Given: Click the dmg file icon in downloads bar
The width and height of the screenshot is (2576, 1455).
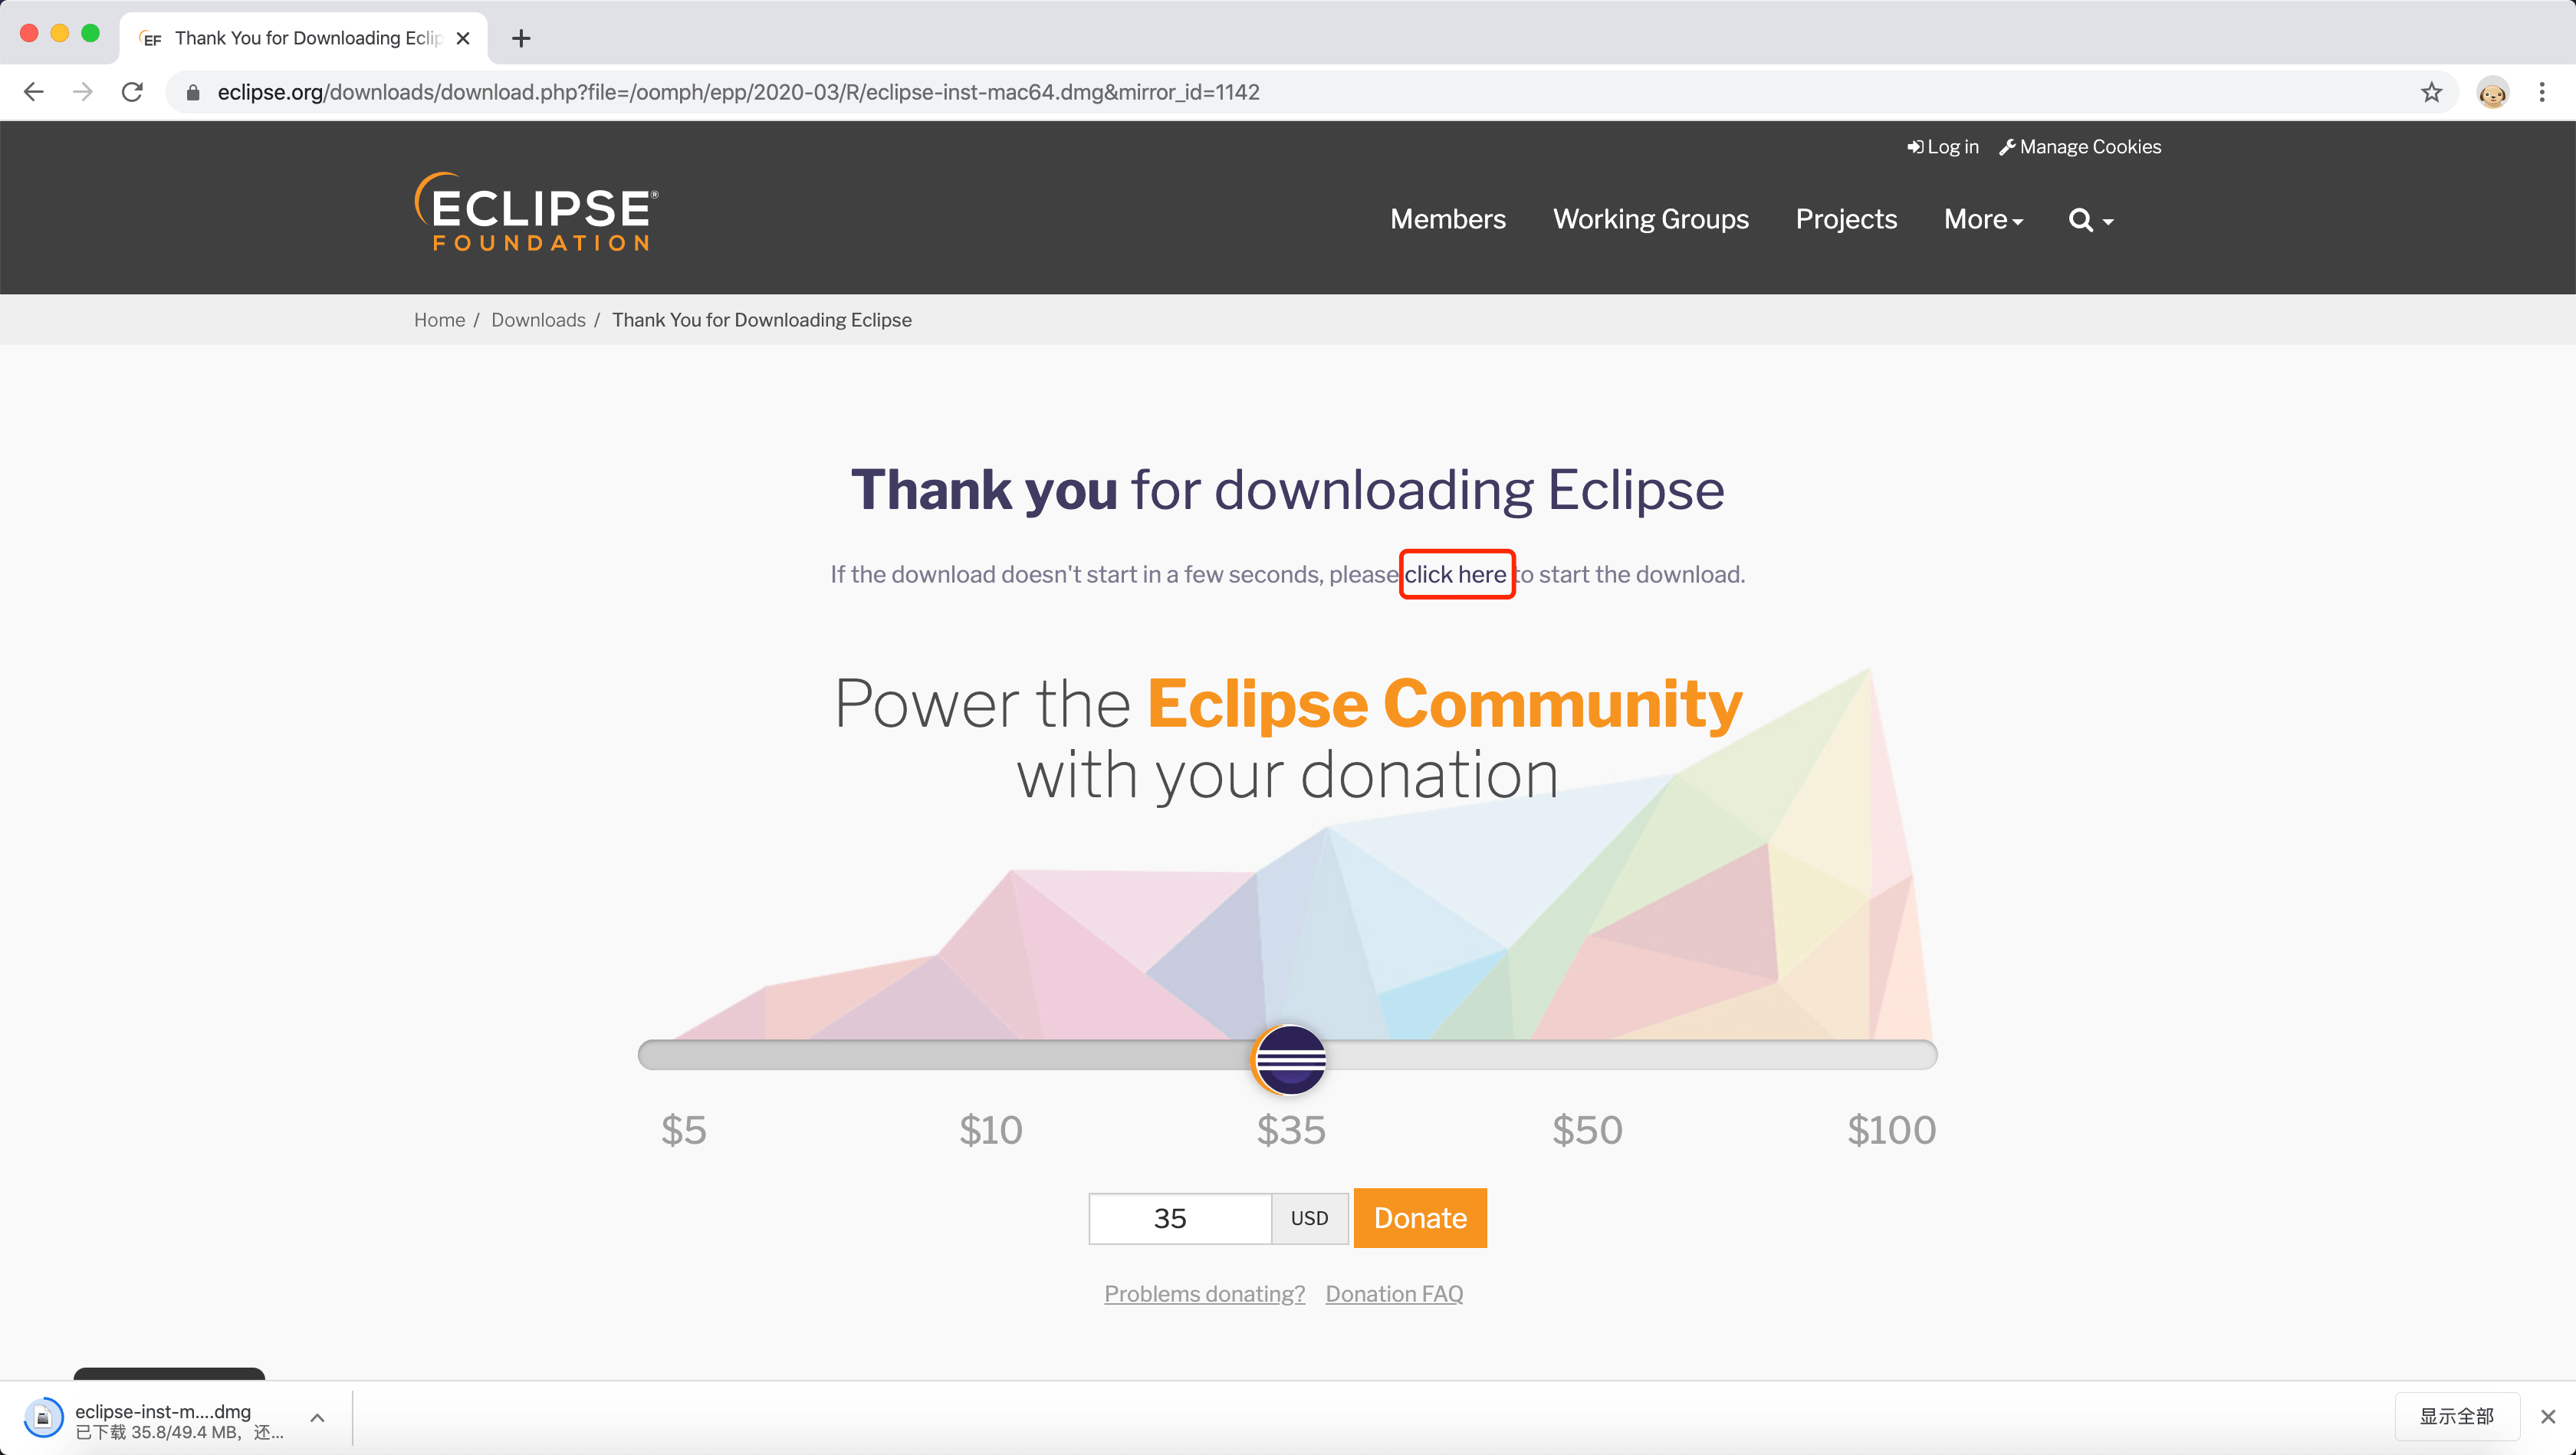Looking at the screenshot, I should [43, 1418].
